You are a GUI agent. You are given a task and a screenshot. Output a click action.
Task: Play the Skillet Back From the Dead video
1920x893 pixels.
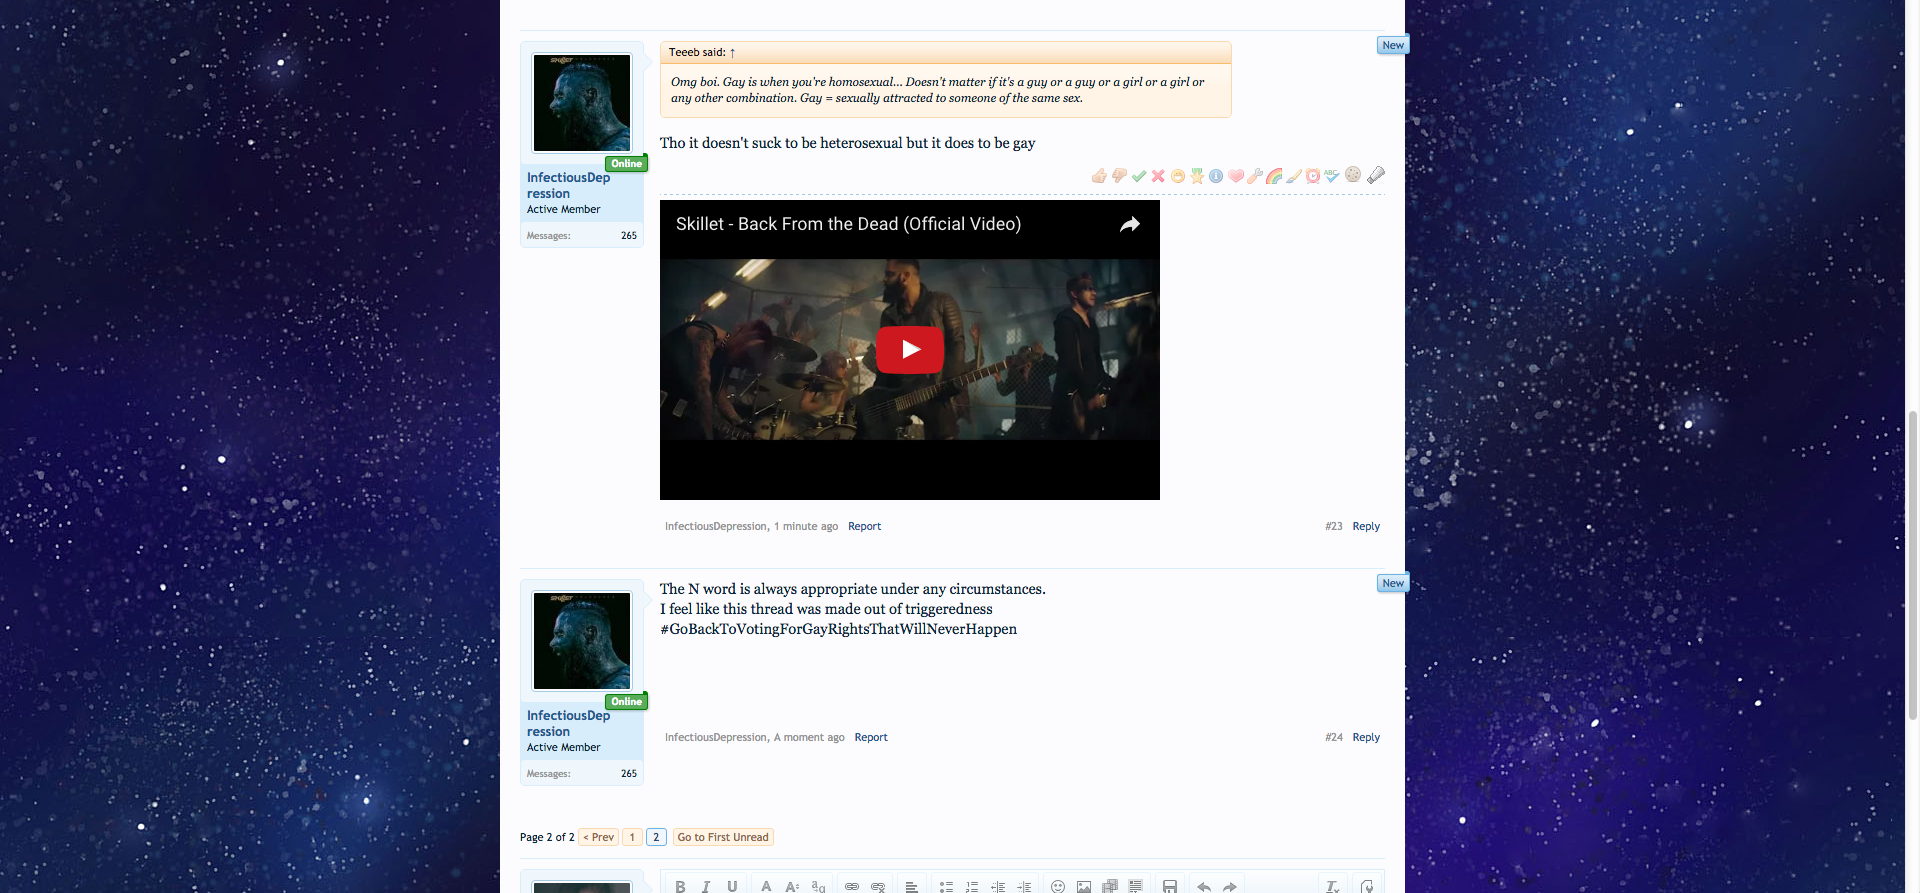pyautogui.click(x=909, y=349)
